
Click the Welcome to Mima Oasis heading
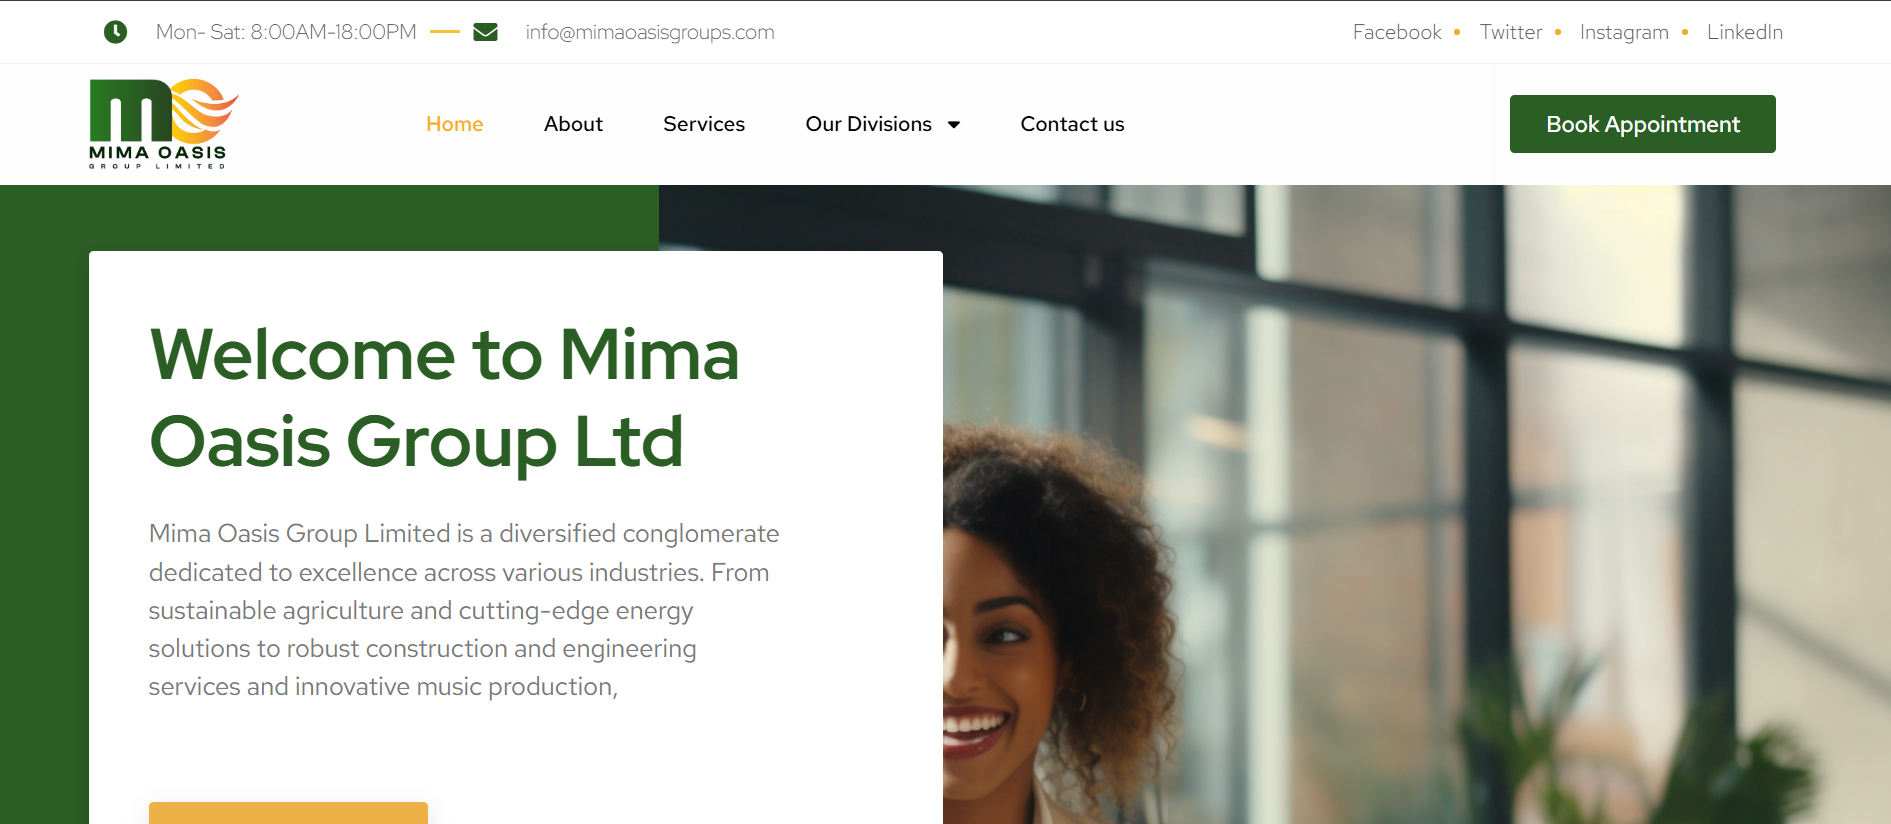pos(445,398)
